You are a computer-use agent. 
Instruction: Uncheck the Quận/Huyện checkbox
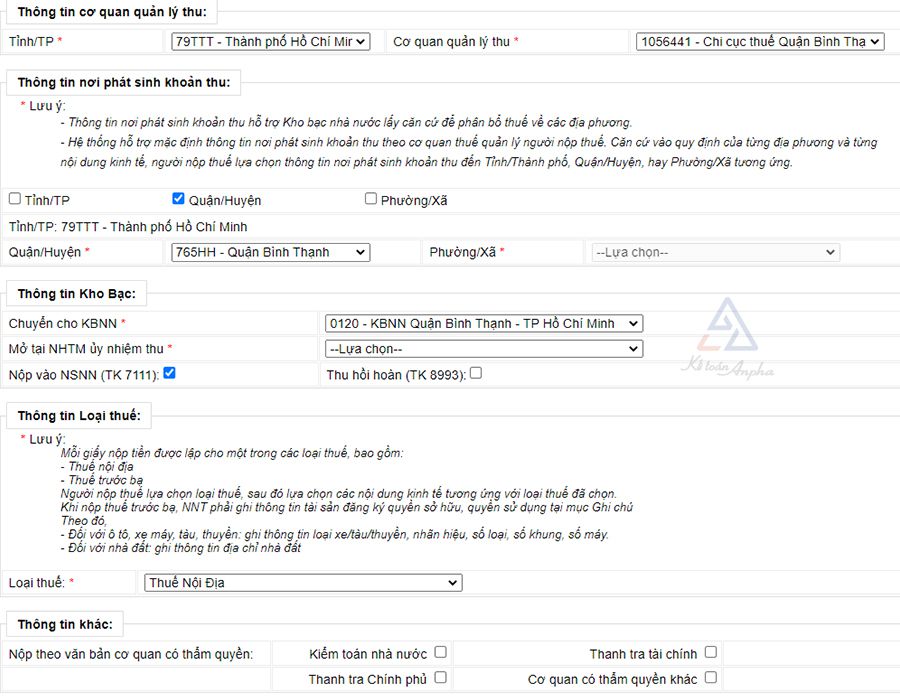point(179,199)
